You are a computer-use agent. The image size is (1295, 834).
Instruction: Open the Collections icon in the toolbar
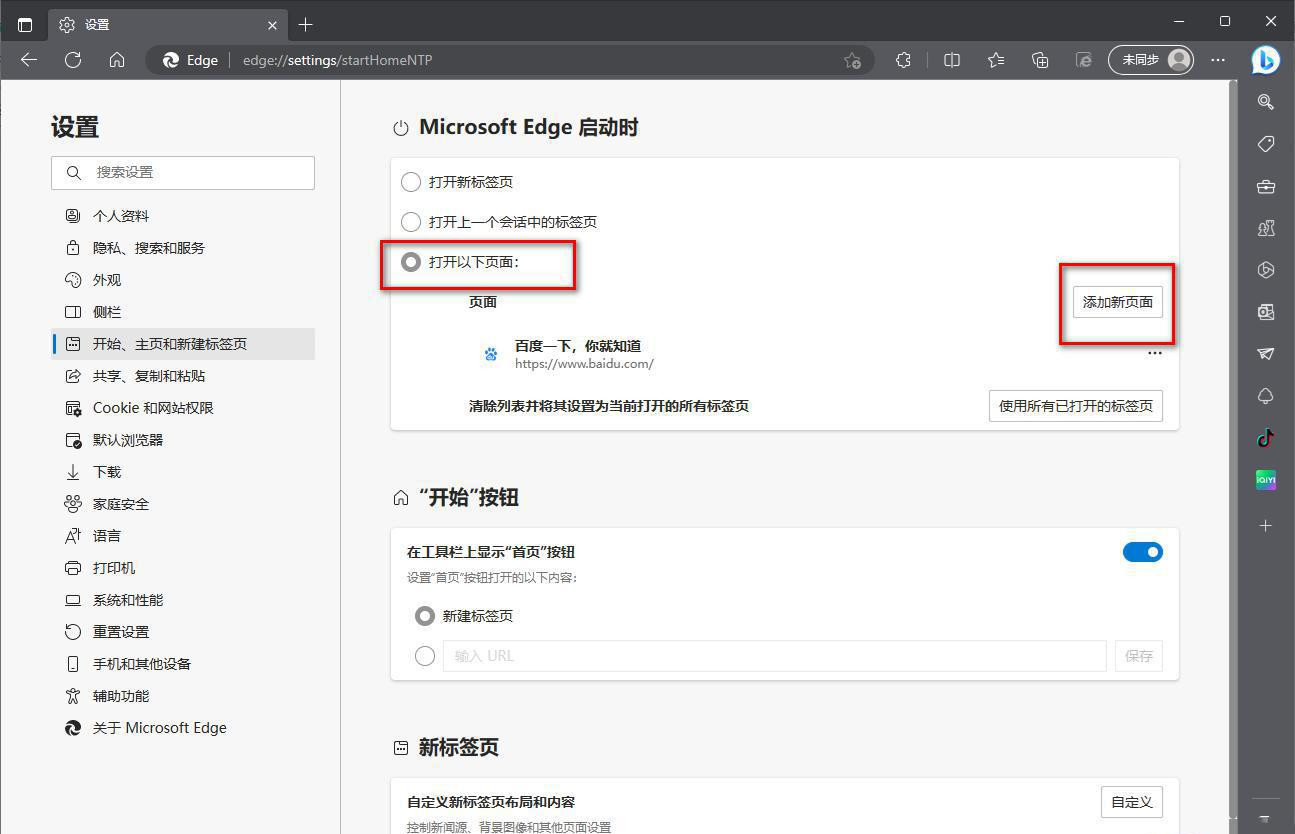pyautogui.click(x=1040, y=60)
